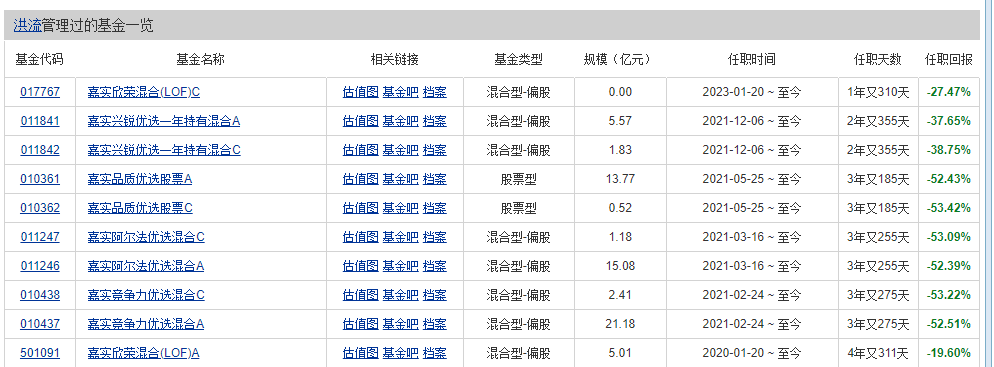Open 档案 for 嘉实品质优选股票C

(435, 208)
